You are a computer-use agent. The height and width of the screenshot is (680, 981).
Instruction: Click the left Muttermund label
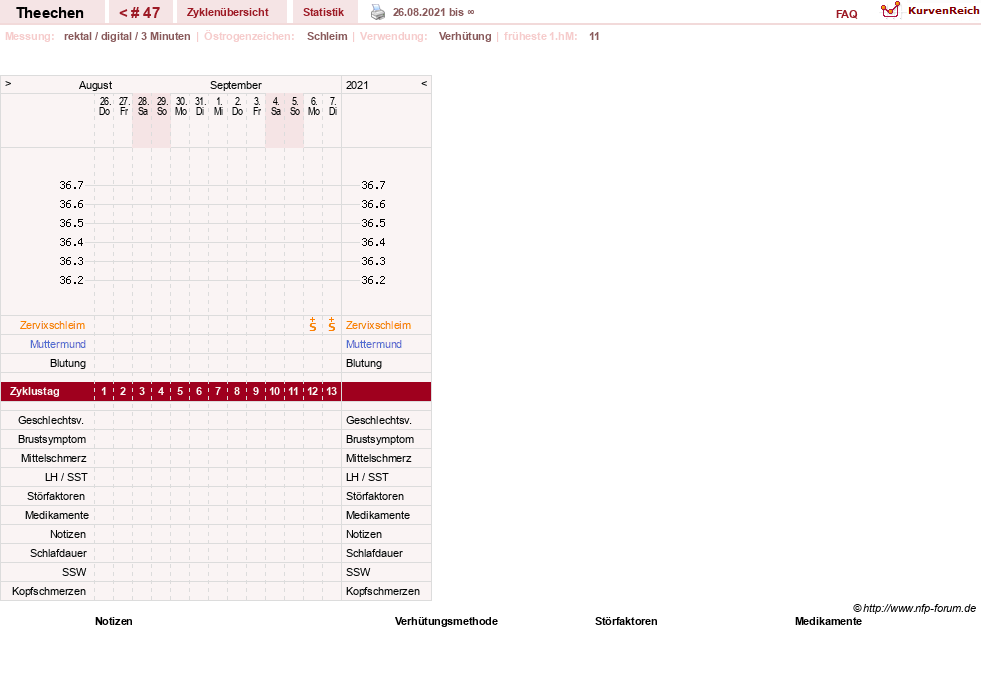58,344
